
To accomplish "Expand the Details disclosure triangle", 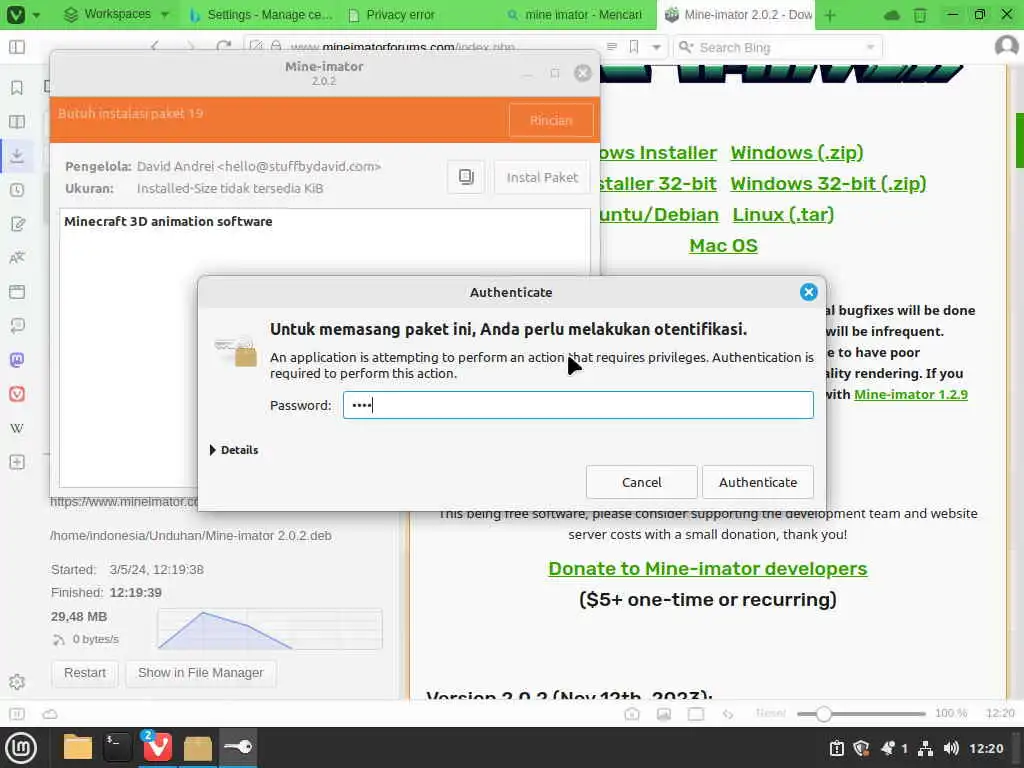I will 213,450.
